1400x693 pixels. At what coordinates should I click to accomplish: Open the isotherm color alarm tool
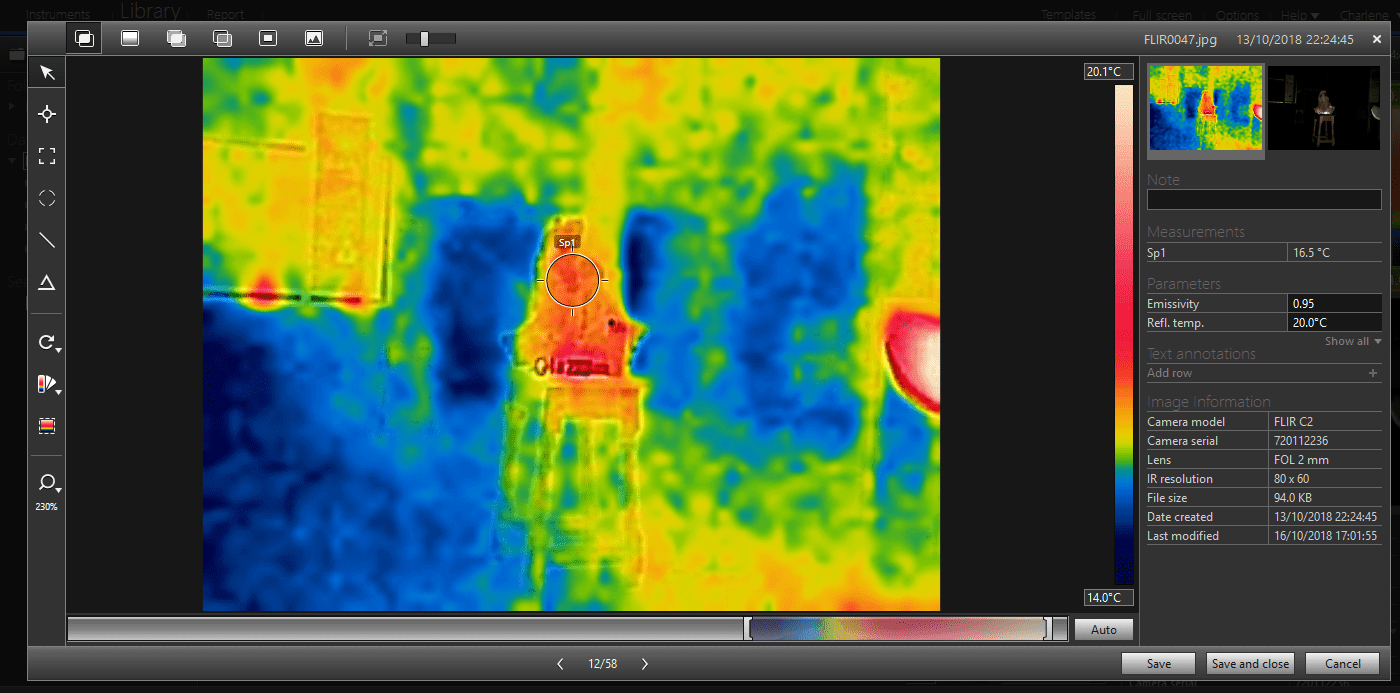(x=47, y=426)
